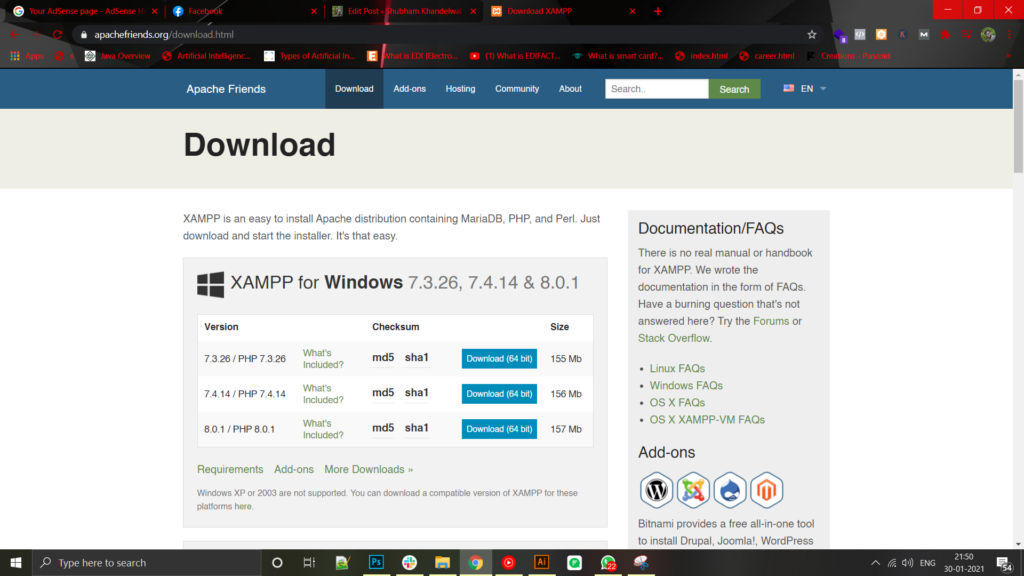Open md5 checksum for version 7.3.26
Image resolution: width=1024 pixels, height=576 pixels.
coord(383,358)
